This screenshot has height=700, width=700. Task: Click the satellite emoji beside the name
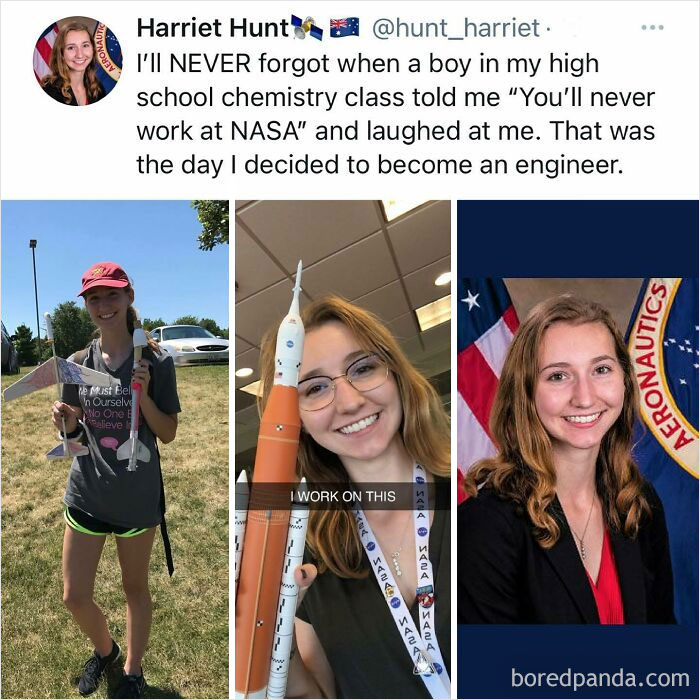tap(307, 27)
